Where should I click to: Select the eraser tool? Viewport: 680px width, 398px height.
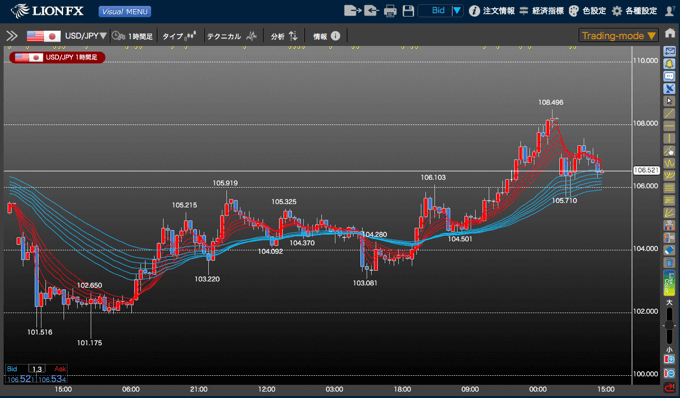[x=669, y=250]
